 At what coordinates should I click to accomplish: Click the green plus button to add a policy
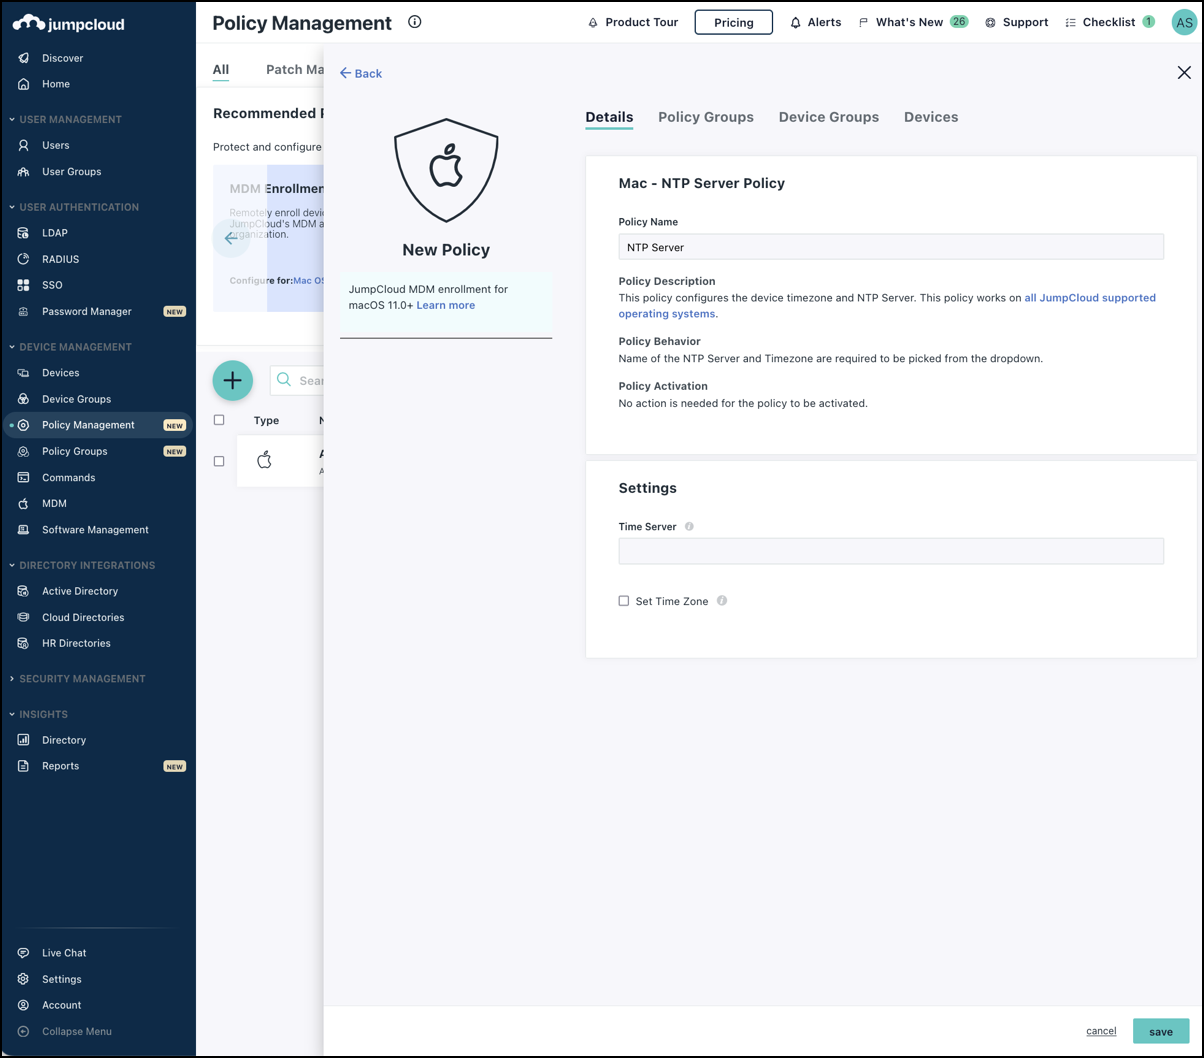click(x=232, y=381)
